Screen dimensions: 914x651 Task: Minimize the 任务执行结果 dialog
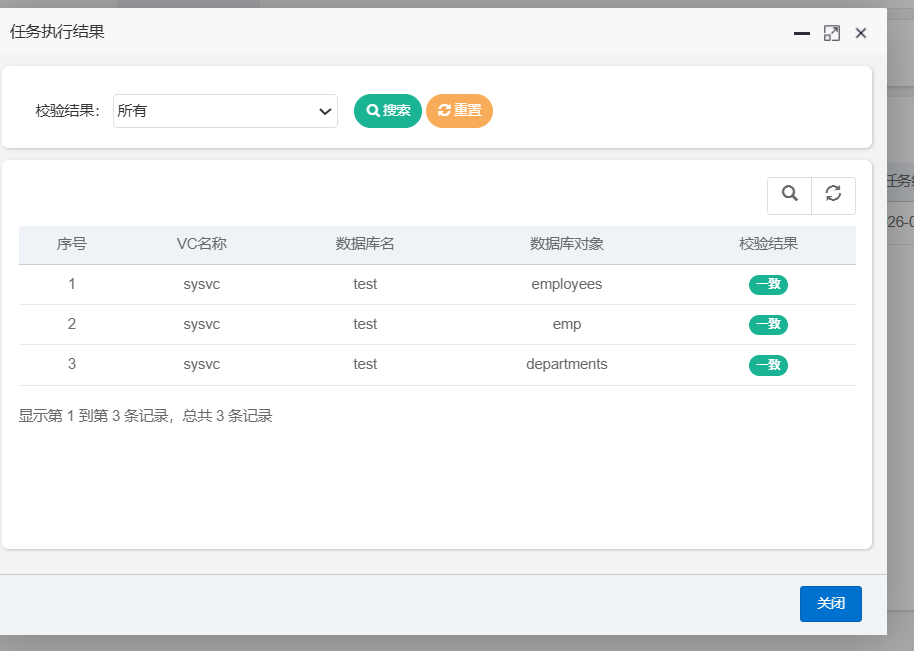click(802, 33)
